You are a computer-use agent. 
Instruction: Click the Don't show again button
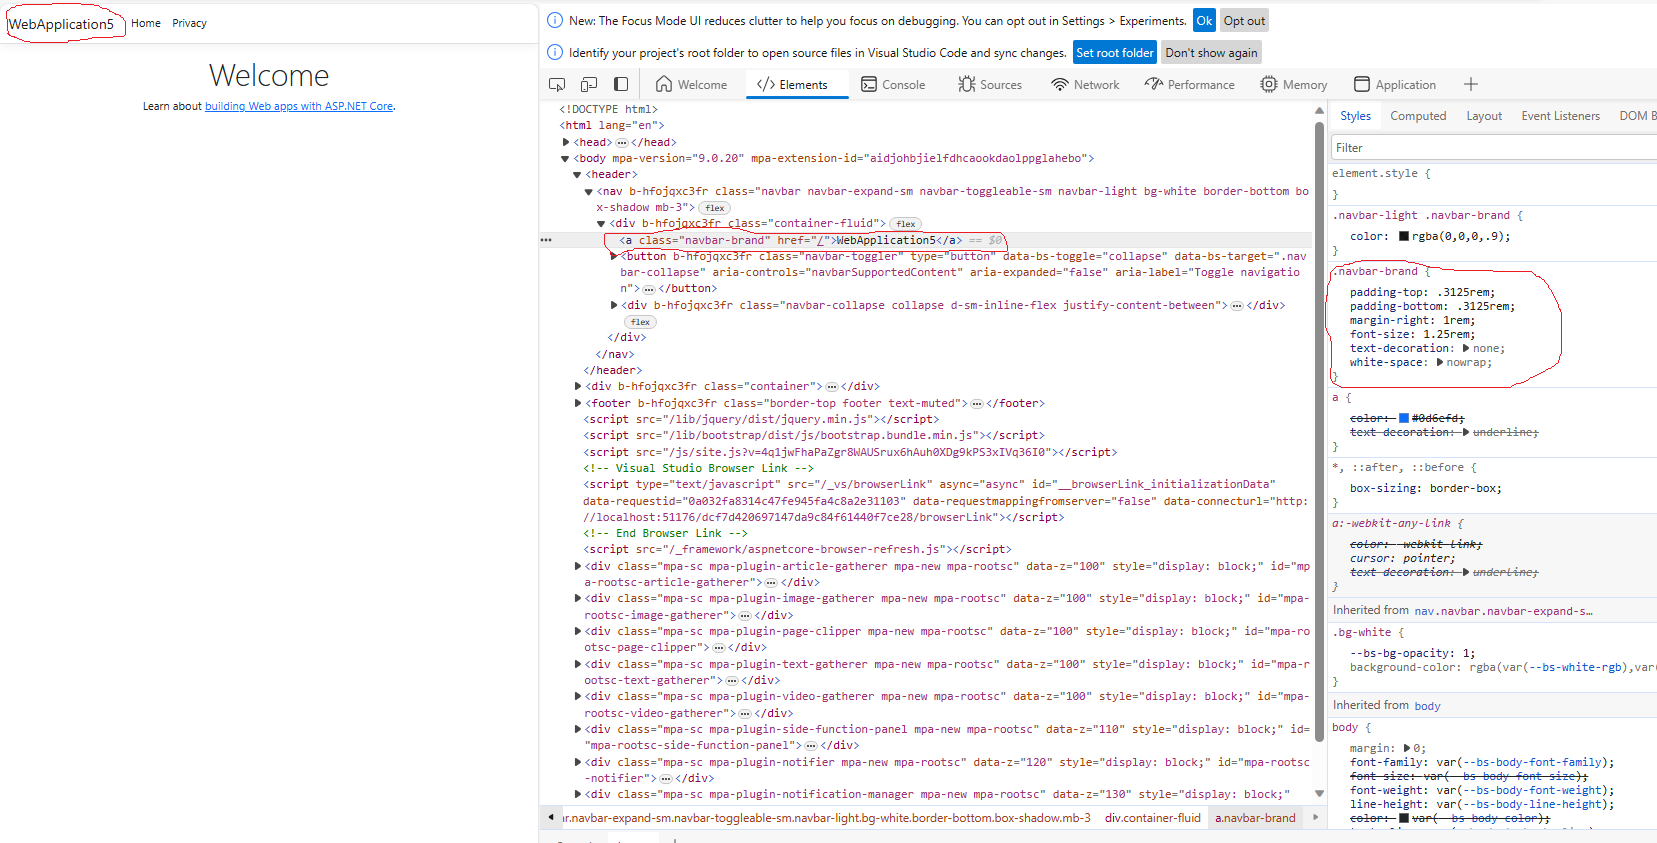pyautogui.click(x=1211, y=52)
